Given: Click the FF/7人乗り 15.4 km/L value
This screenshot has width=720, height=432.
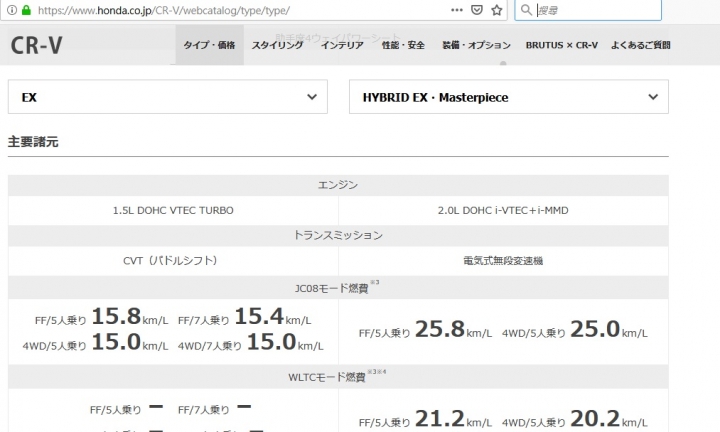Looking at the screenshot, I should click(x=244, y=317).
